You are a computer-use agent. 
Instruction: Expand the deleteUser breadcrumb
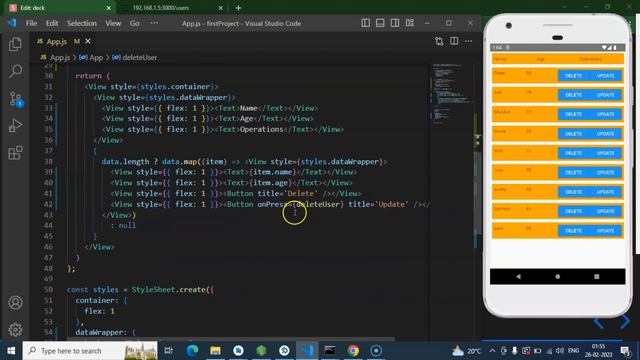pos(135,58)
